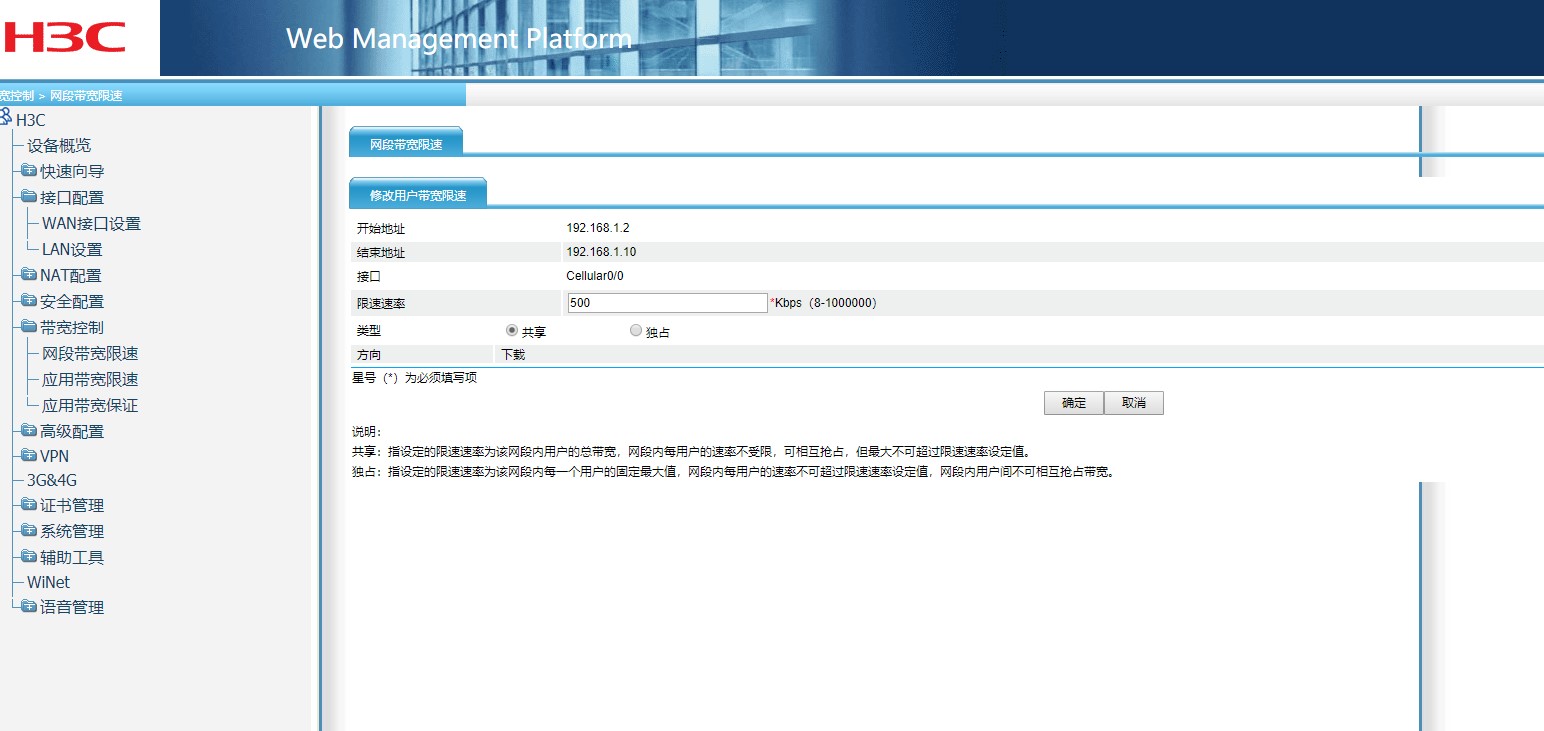Click the H3C root node icon in the tree
The height and width of the screenshot is (731, 1544).
[x=6, y=119]
